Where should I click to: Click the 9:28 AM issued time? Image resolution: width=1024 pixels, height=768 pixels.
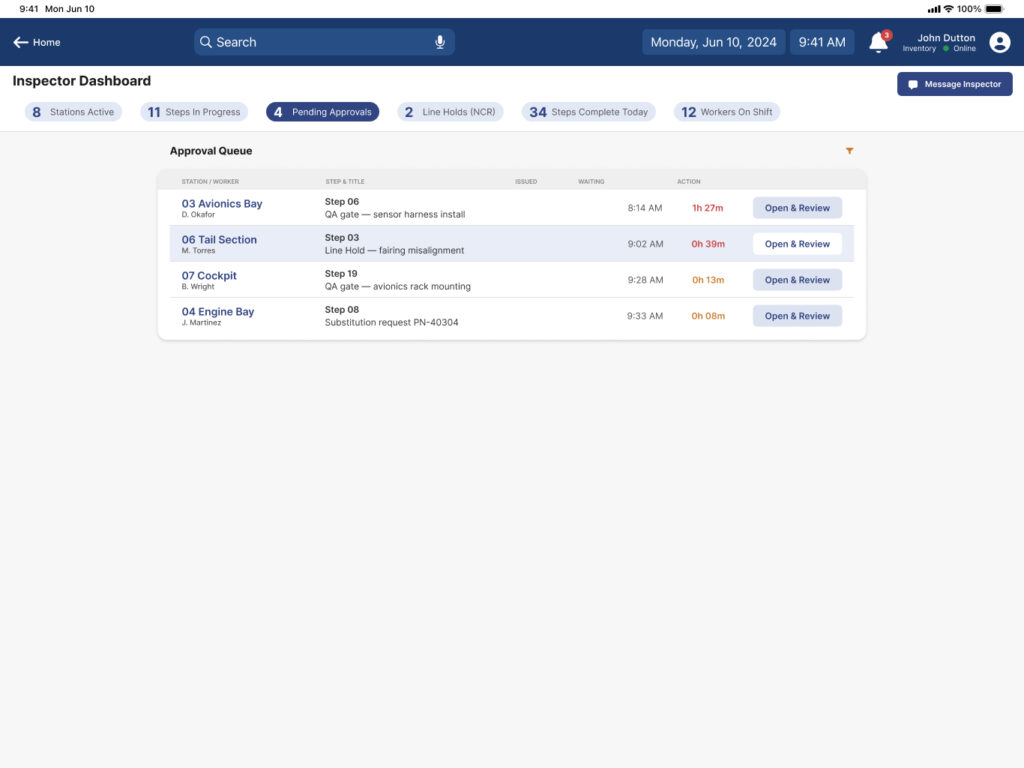(x=645, y=280)
